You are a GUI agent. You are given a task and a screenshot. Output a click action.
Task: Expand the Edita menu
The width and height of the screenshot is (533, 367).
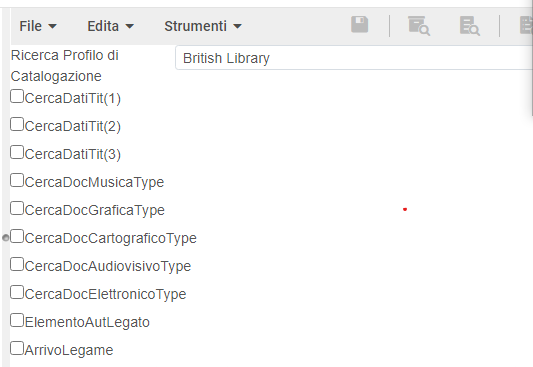[x=110, y=26]
